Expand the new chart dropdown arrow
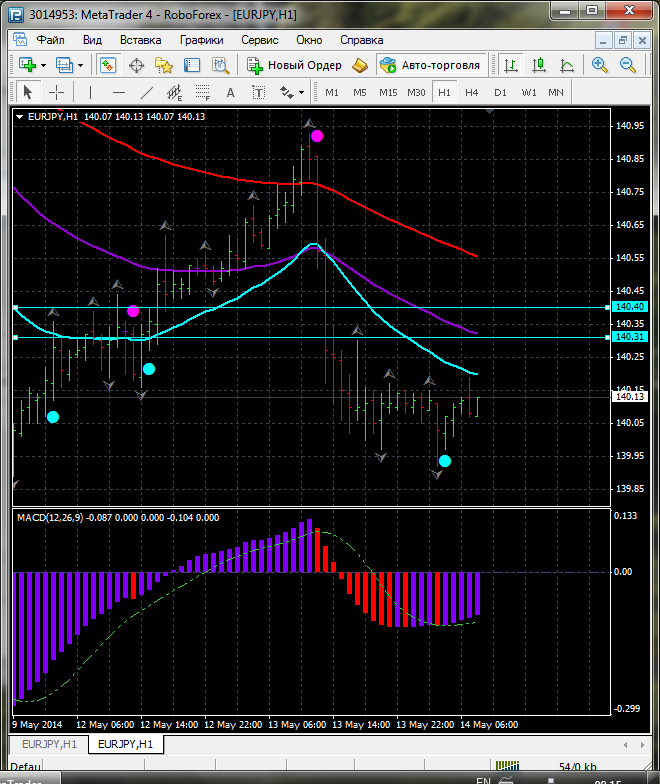660x784 pixels. 44,66
